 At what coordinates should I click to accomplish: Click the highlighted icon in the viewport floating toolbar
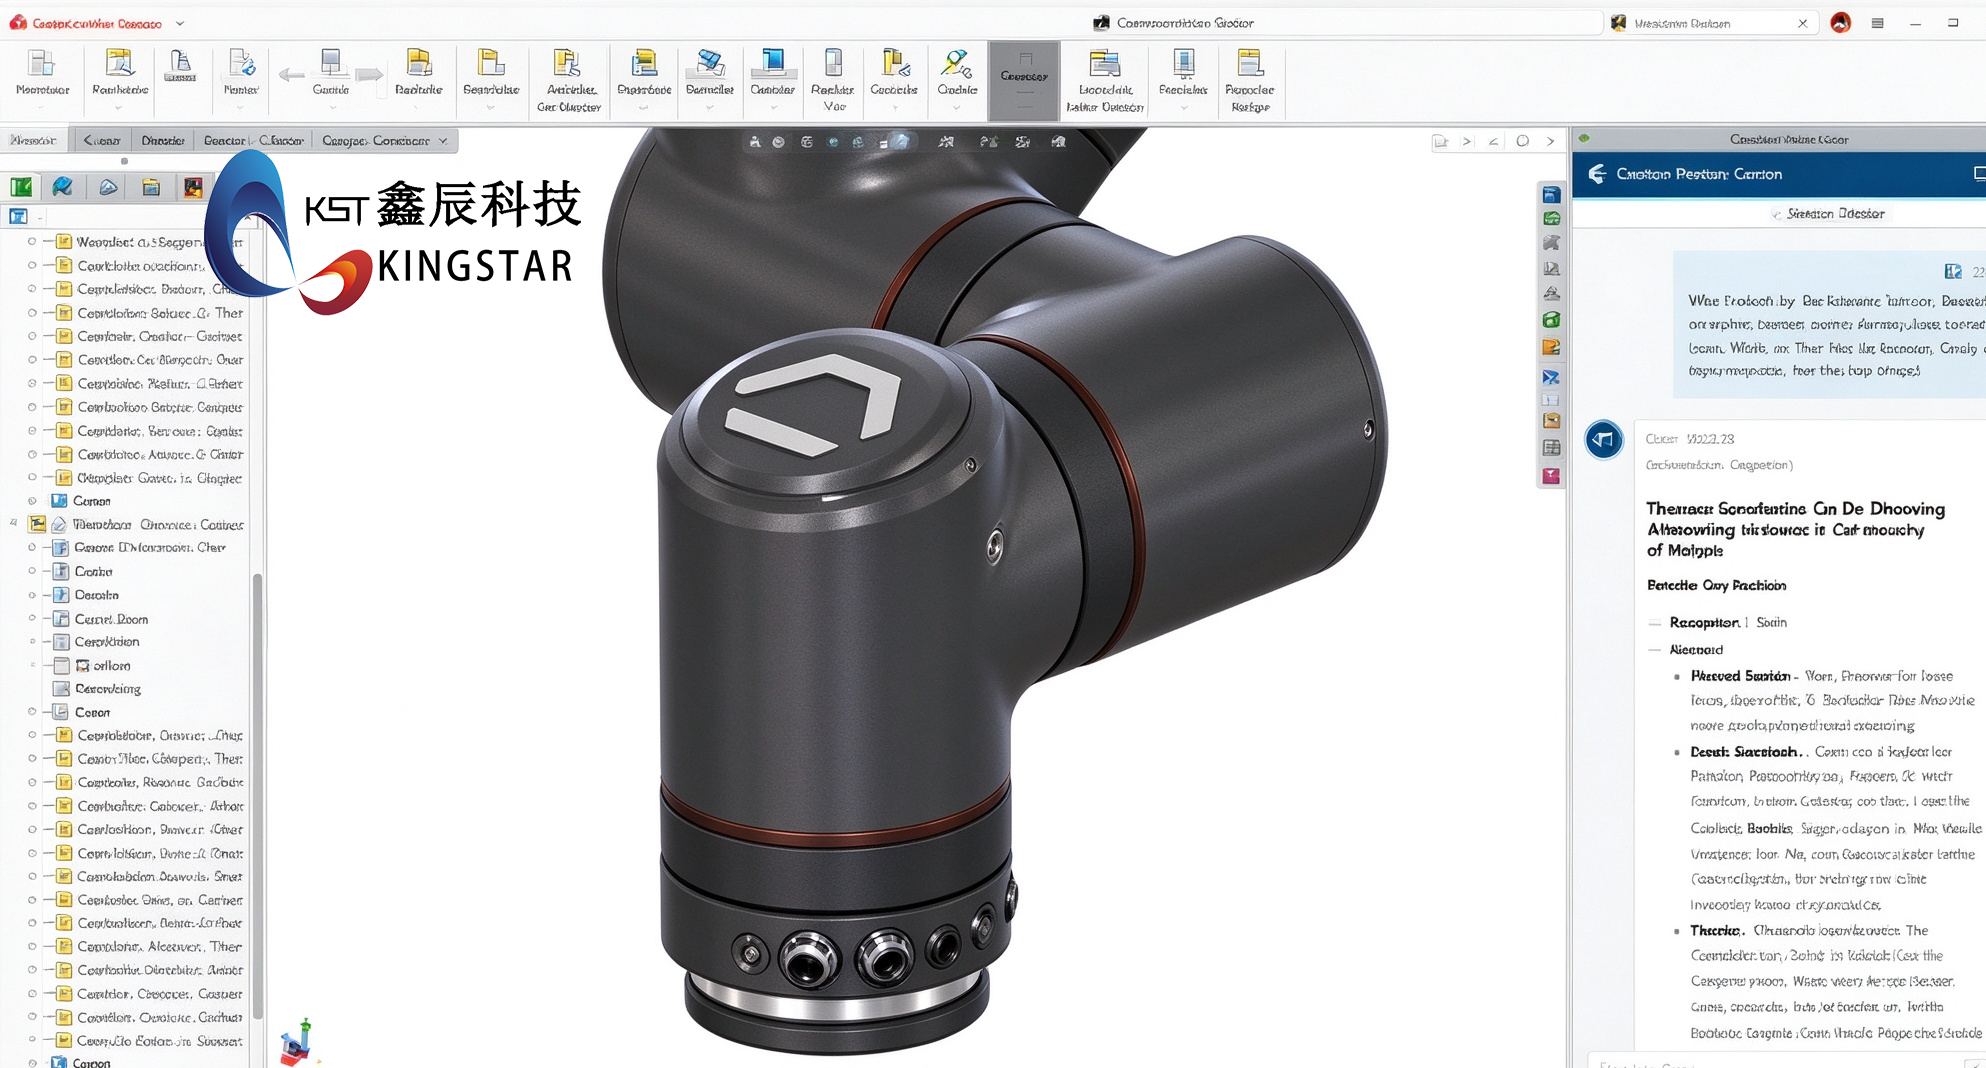tap(902, 142)
